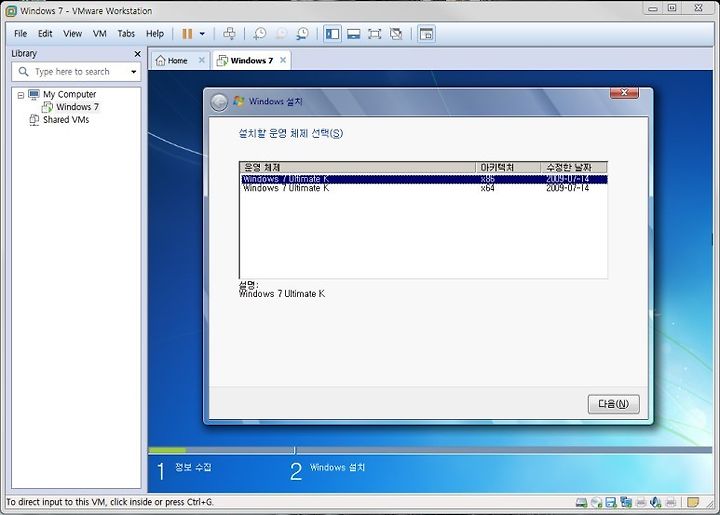
Task: Click the 운영 체제 column header
Action: click(x=358, y=168)
